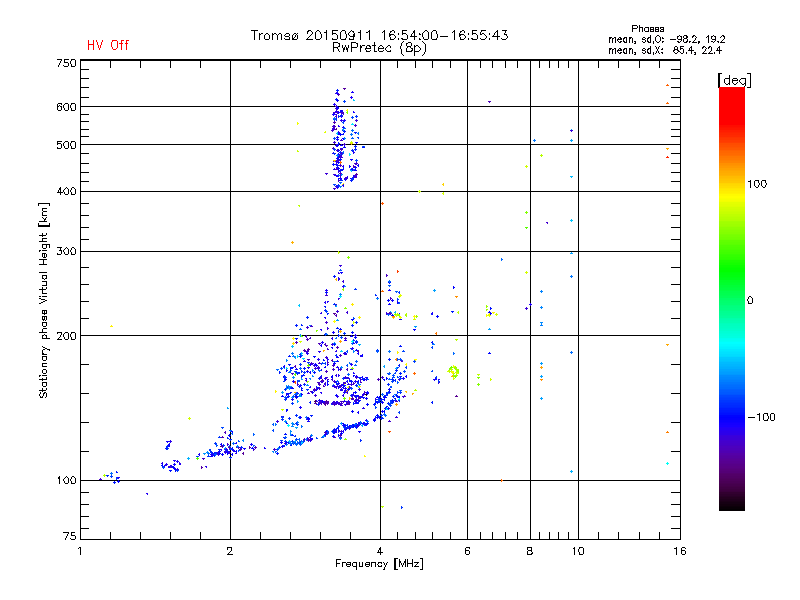Click the y-axis tick label "500"
Image resolution: width=800 pixels, height=600 pixels.
click(66, 145)
